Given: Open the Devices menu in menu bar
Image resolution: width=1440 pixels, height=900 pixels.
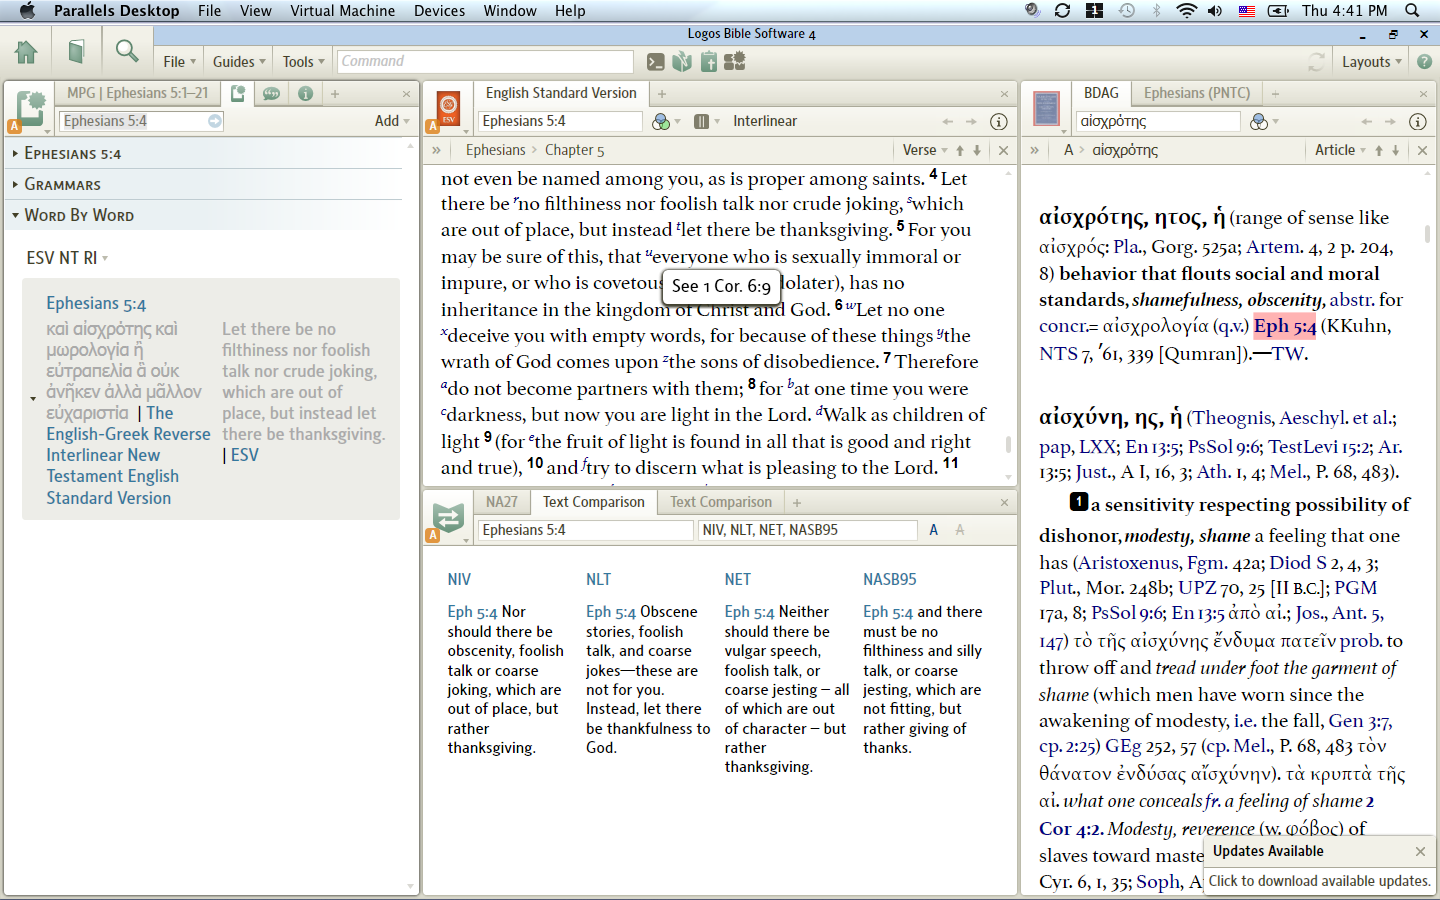Looking at the screenshot, I should 439,11.
